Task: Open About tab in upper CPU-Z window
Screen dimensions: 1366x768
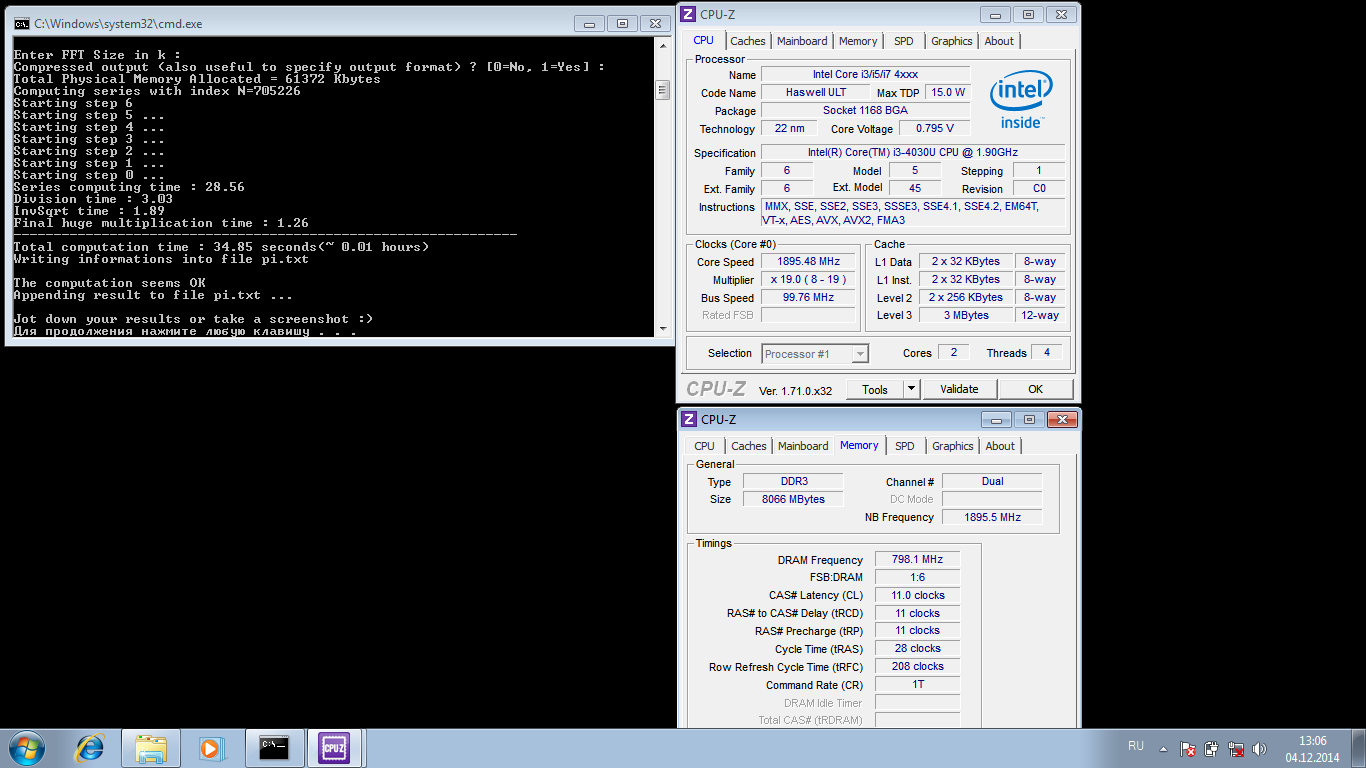Action: click(999, 41)
